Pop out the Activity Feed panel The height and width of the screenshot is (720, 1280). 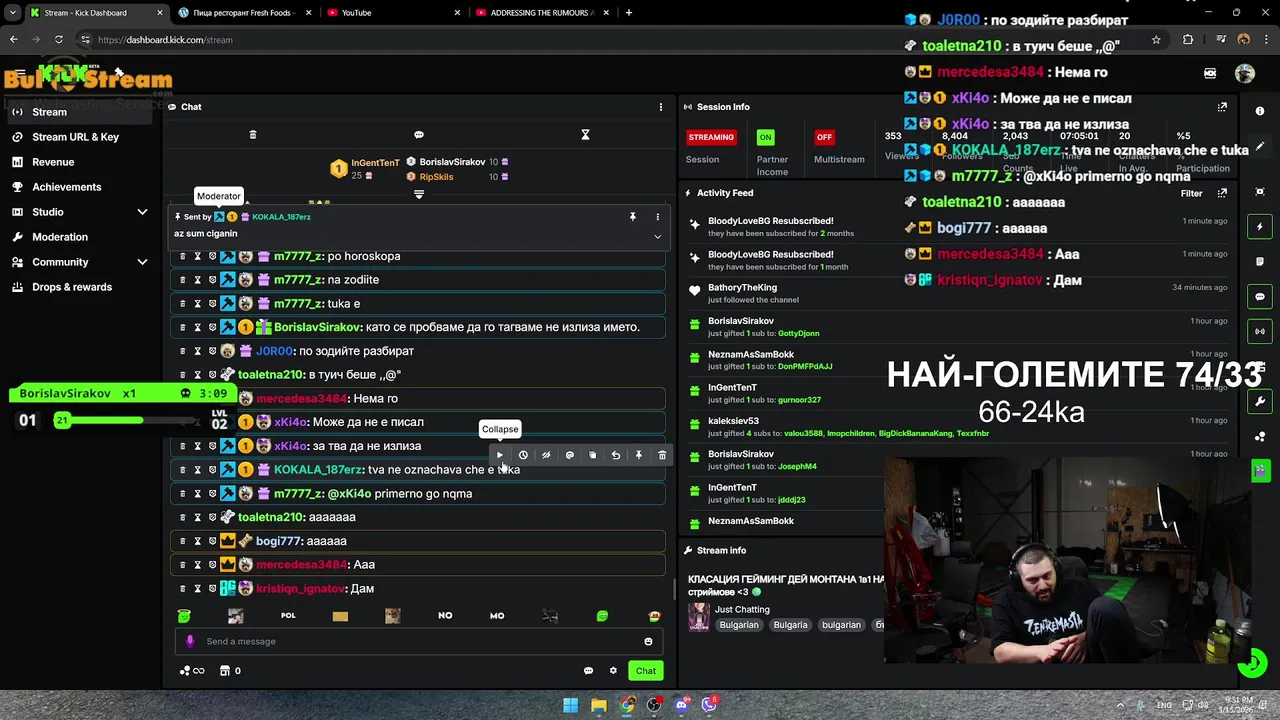point(1222,193)
